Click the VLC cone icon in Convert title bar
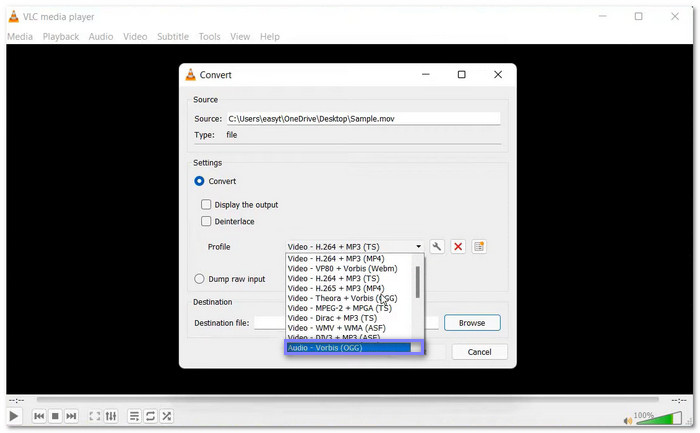Screen dimensions: 700x433 (x=191, y=75)
